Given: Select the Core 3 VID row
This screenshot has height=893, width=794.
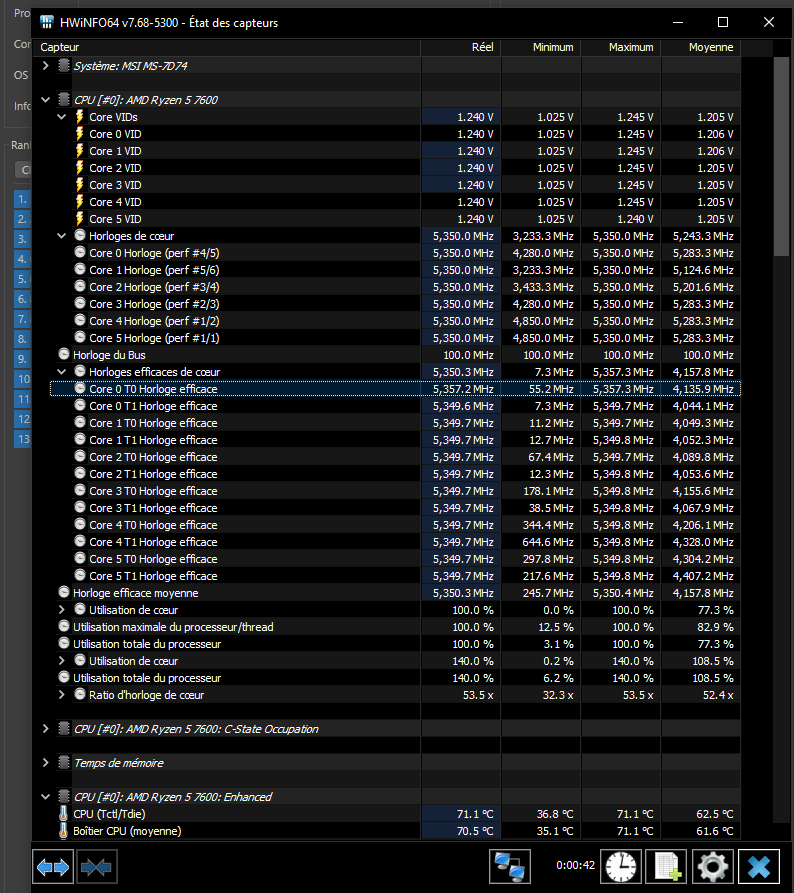Looking at the screenshot, I should coord(396,185).
